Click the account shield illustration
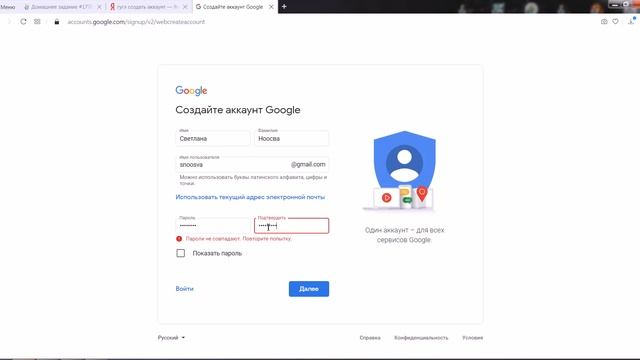640x360 pixels. click(x=404, y=170)
